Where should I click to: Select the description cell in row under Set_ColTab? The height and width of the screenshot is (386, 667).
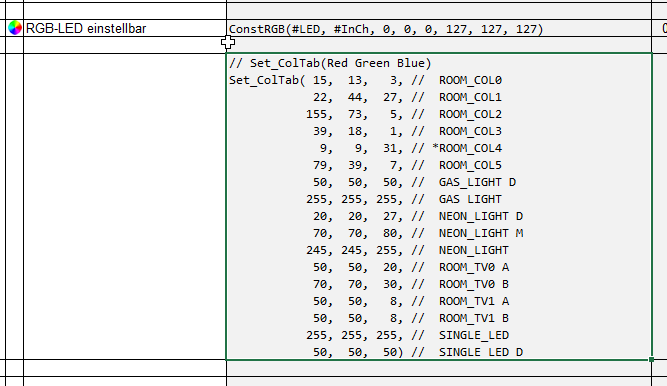125,368
